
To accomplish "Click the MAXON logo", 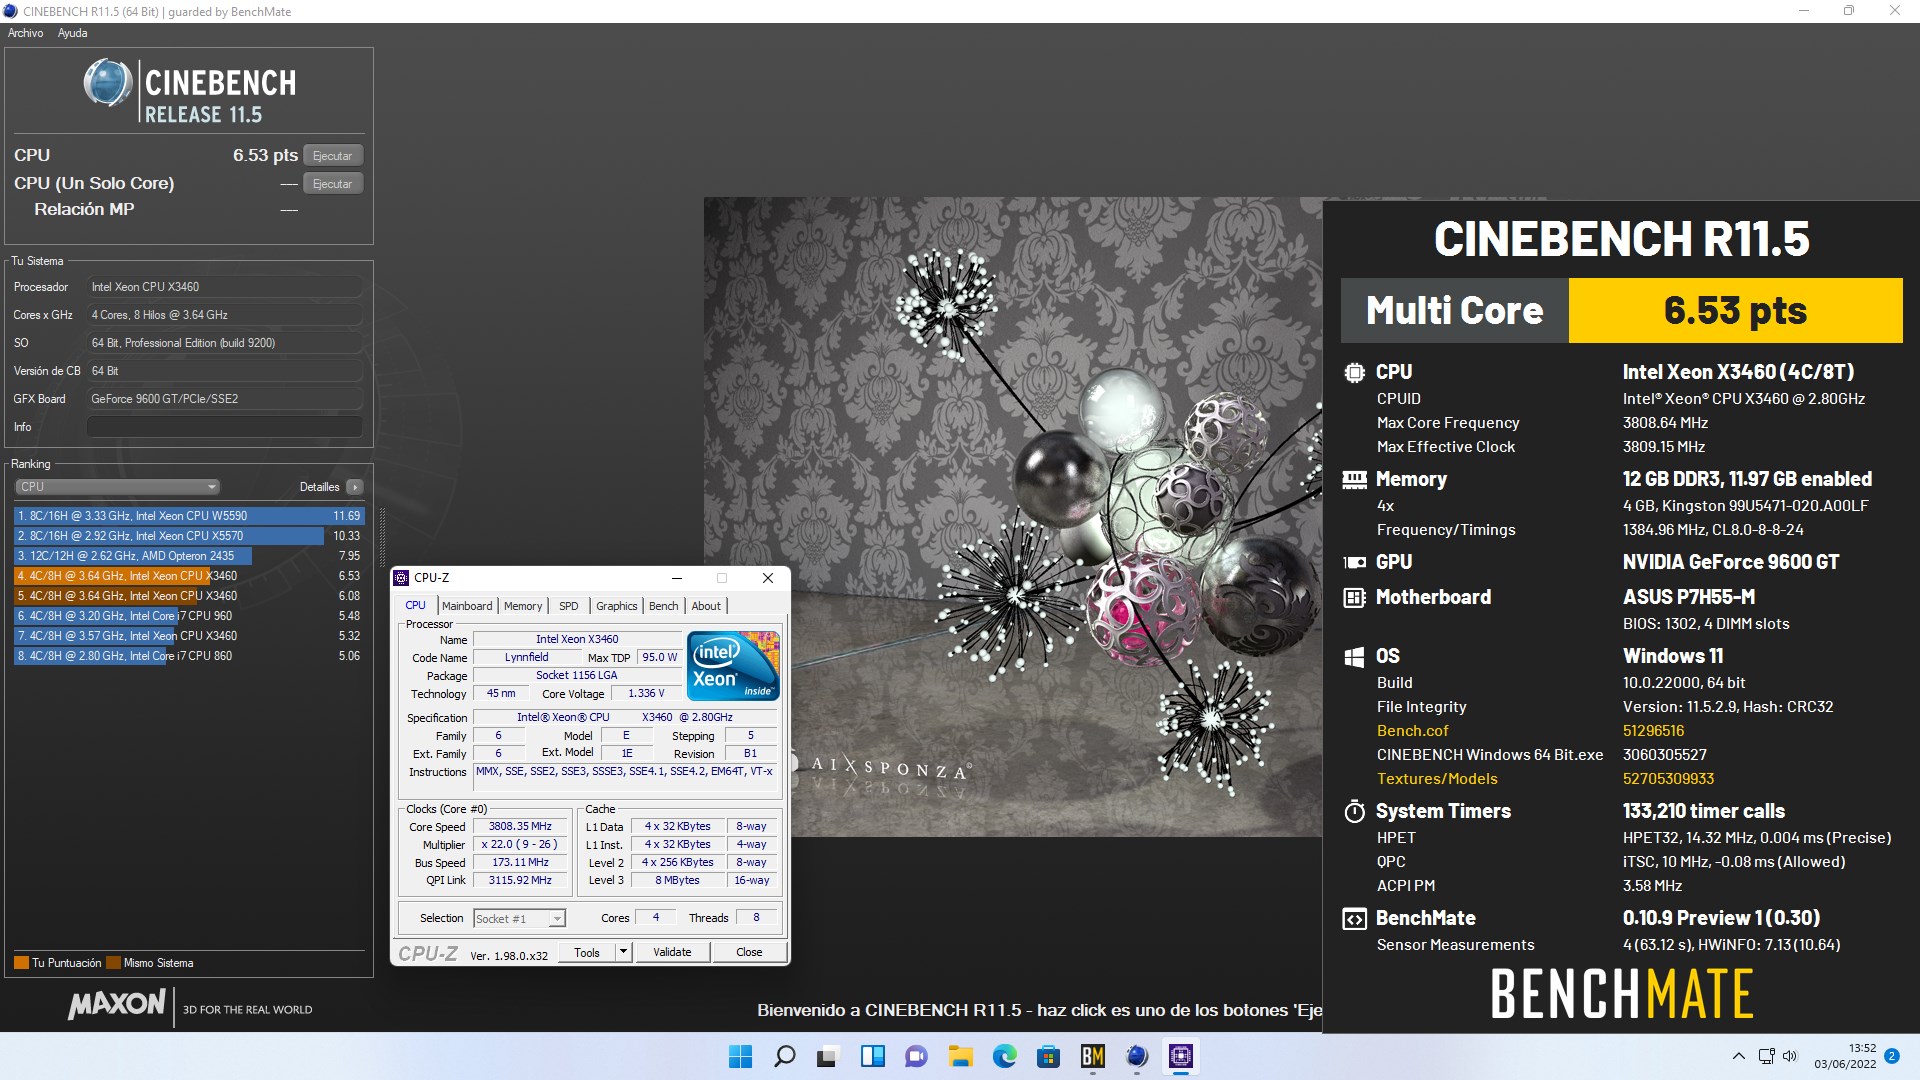I will [117, 1004].
